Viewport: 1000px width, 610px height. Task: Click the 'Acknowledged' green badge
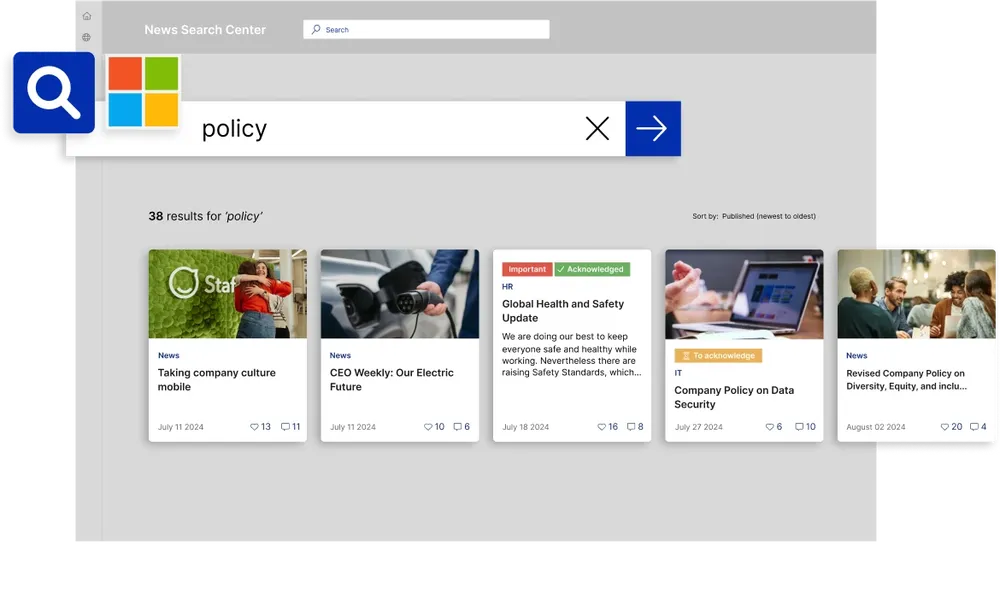click(592, 269)
